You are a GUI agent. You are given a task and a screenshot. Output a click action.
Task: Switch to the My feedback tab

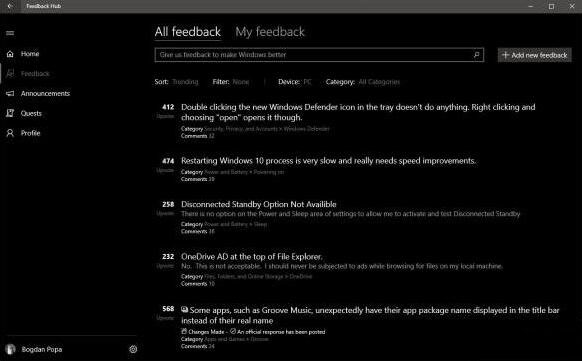click(x=270, y=32)
